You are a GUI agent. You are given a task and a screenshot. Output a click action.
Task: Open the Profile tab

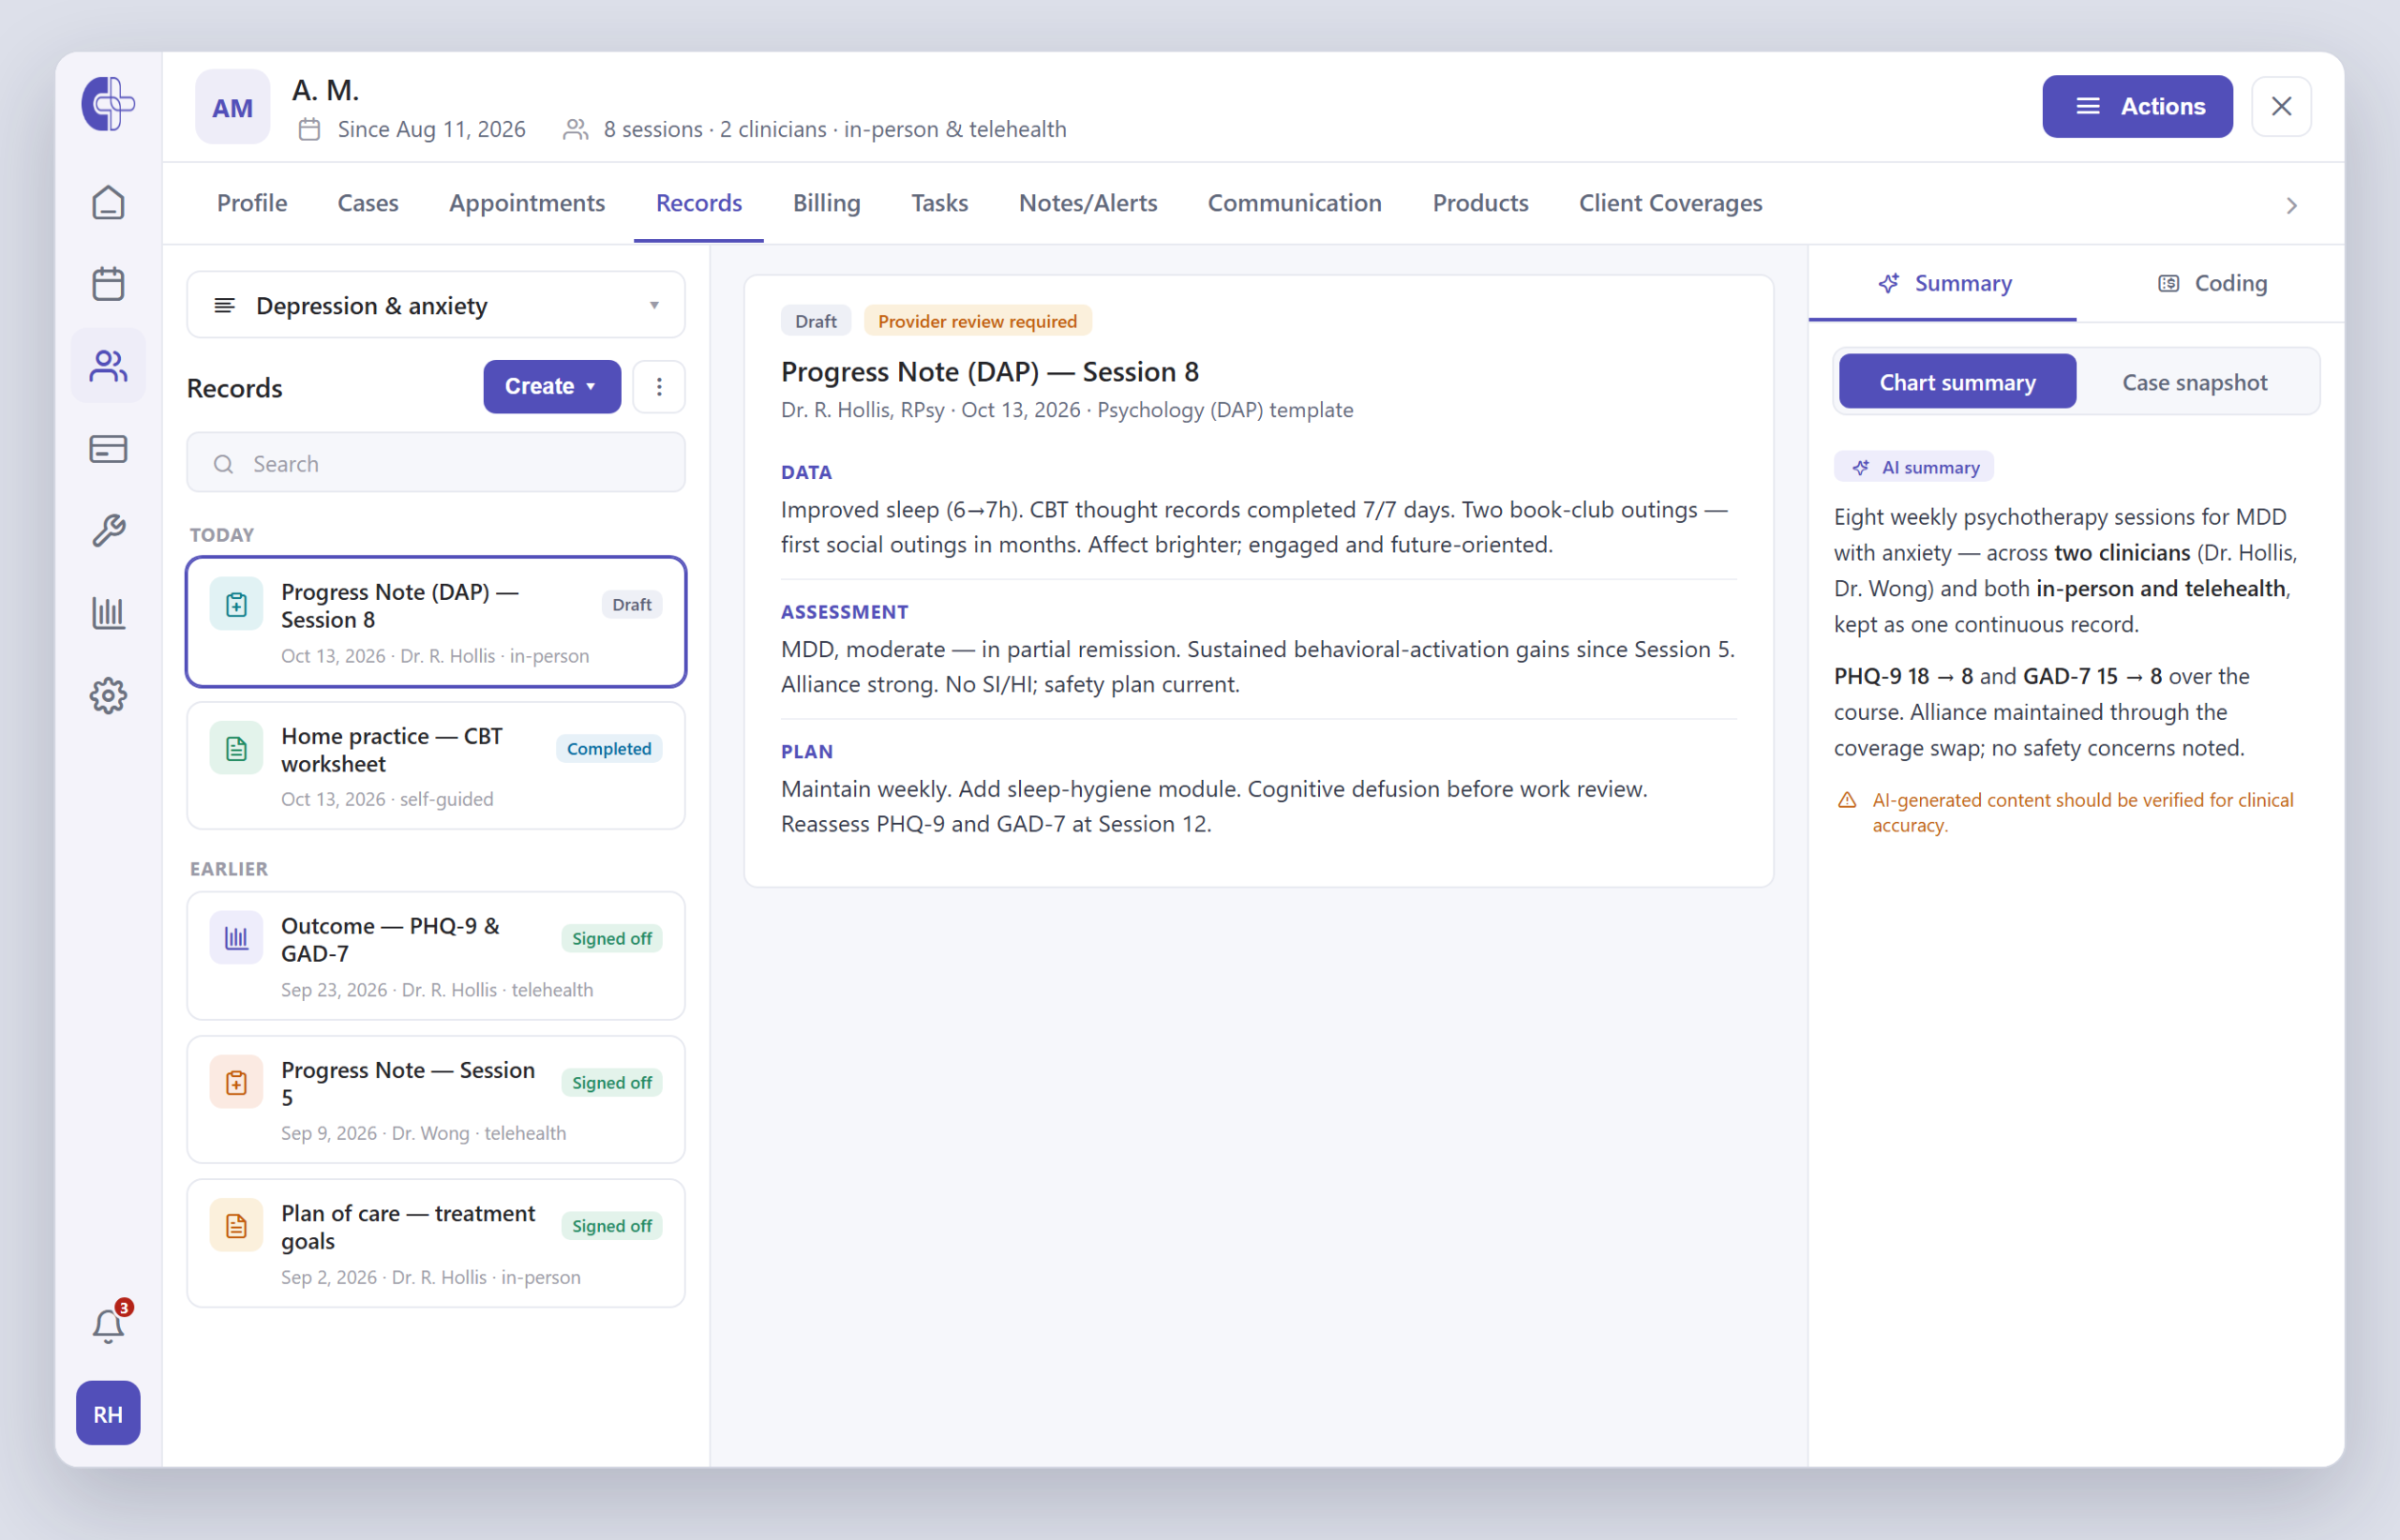[252, 203]
